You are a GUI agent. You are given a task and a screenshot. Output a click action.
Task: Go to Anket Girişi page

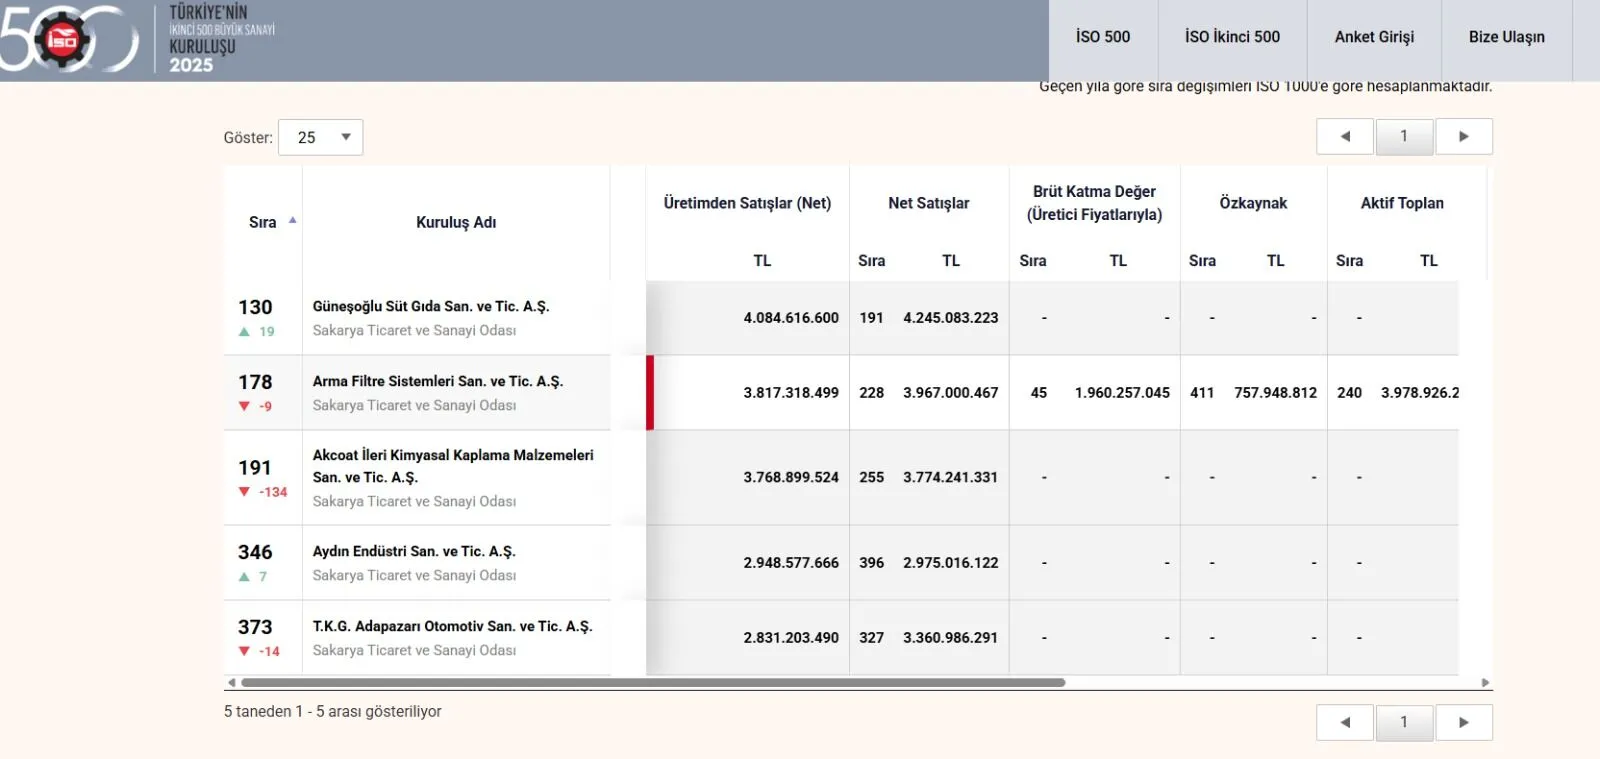coord(1374,37)
